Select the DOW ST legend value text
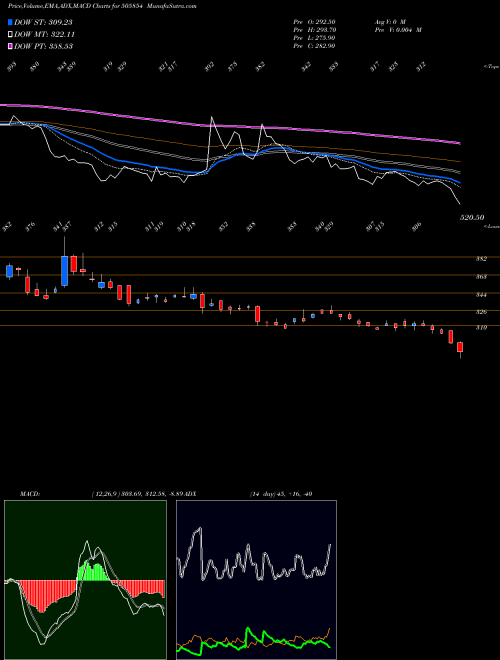 [x=43, y=22]
